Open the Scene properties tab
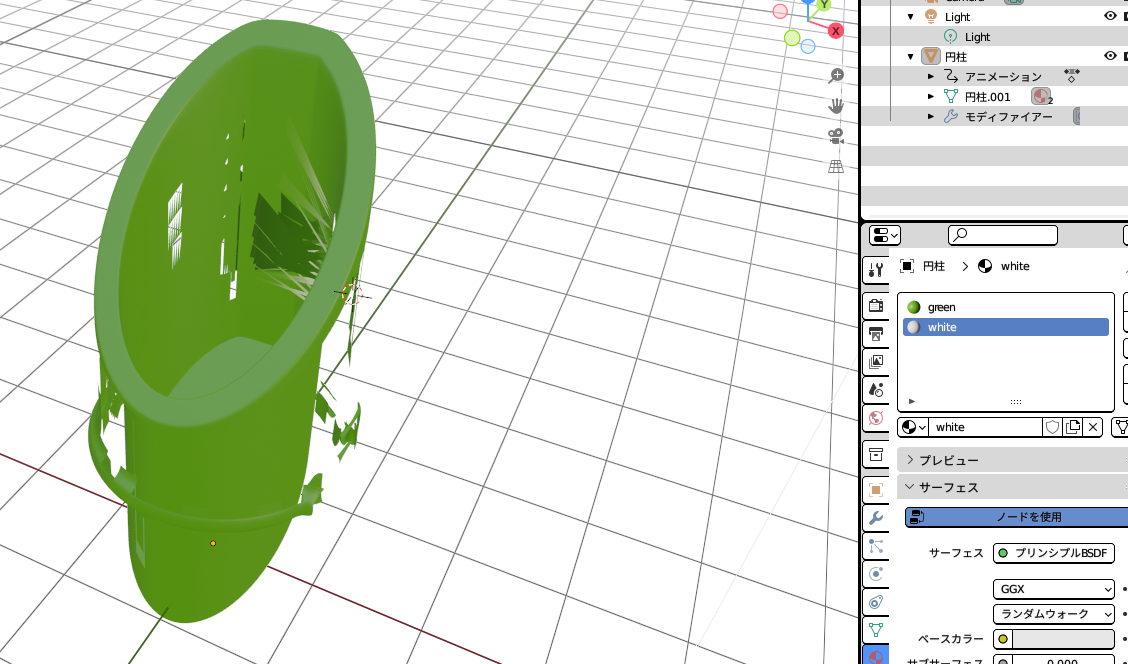This screenshot has width=1128, height=664. (x=875, y=390)
